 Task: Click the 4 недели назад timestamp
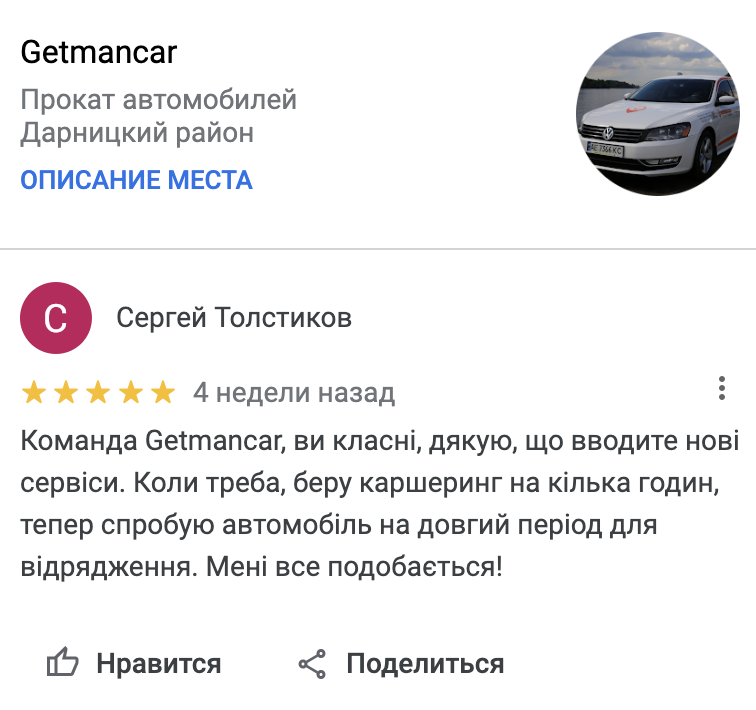294,393
